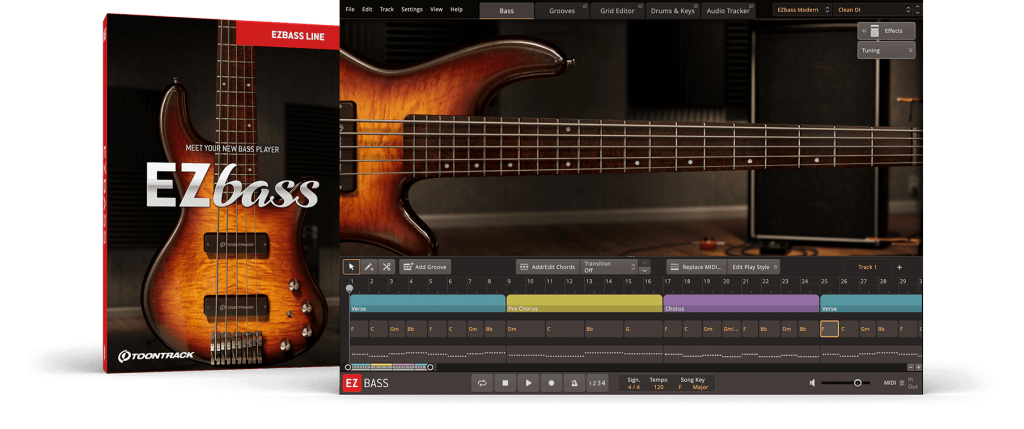Select the Chorus song part
Image resolution: width=1024 pixels, height=429 pixels.
[x=741, y=303]
